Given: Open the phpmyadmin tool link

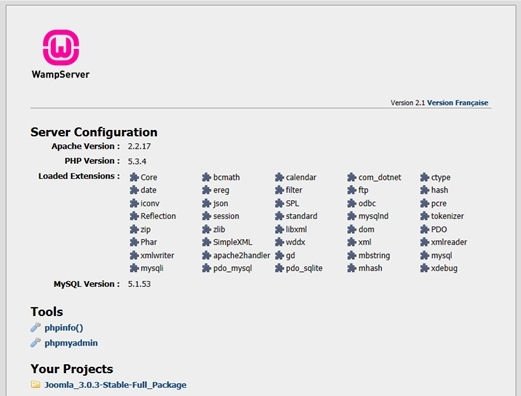Looking at the screenshot, I should [71, 343].
